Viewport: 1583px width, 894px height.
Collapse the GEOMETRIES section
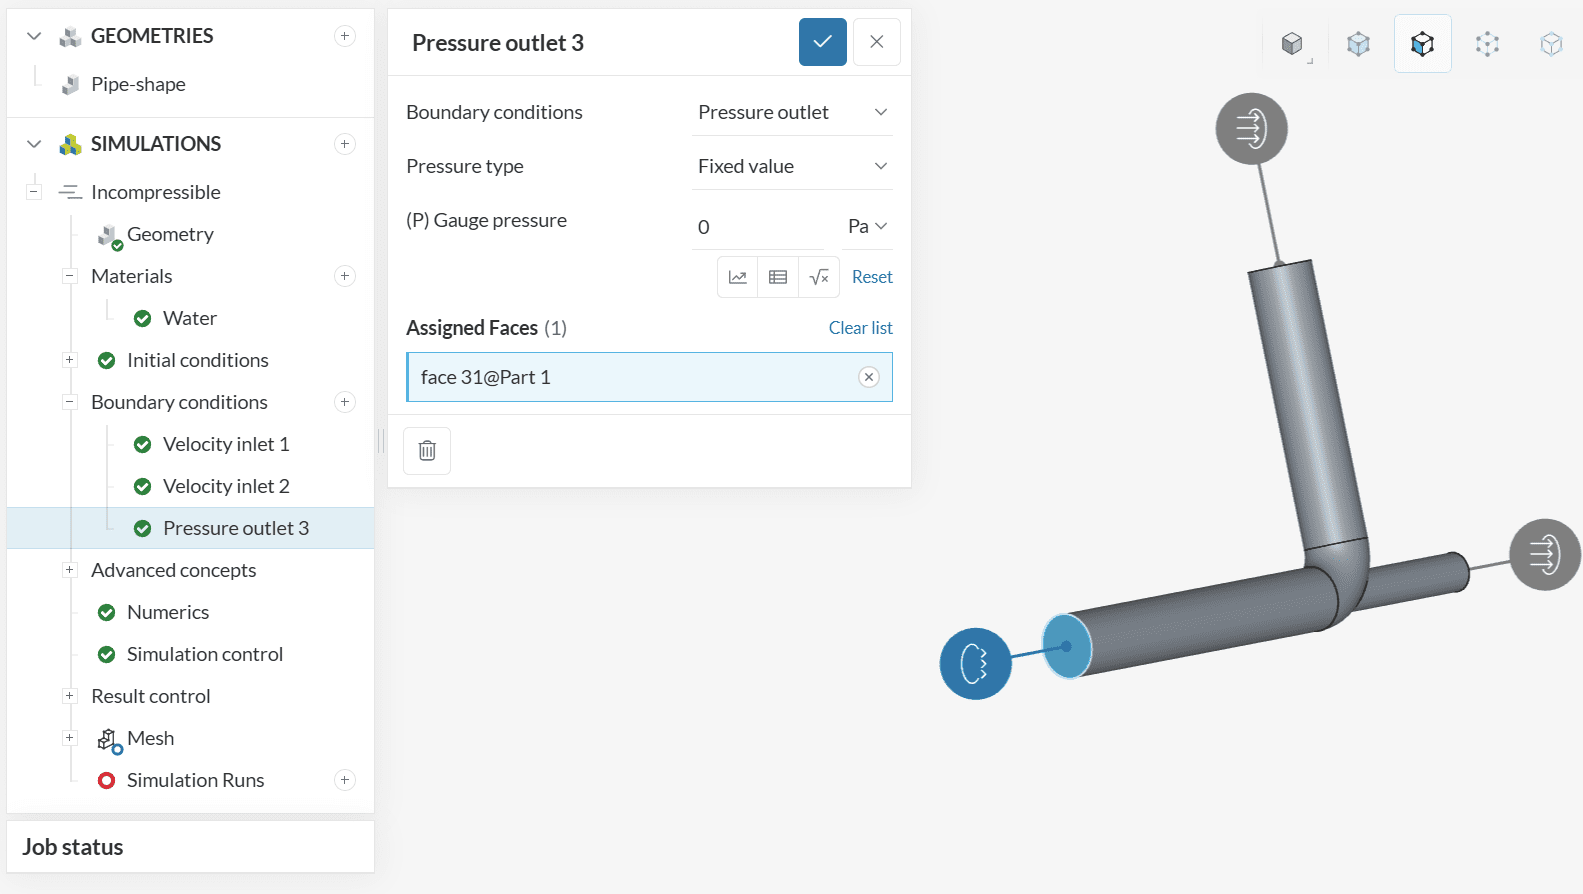point(34,36)
